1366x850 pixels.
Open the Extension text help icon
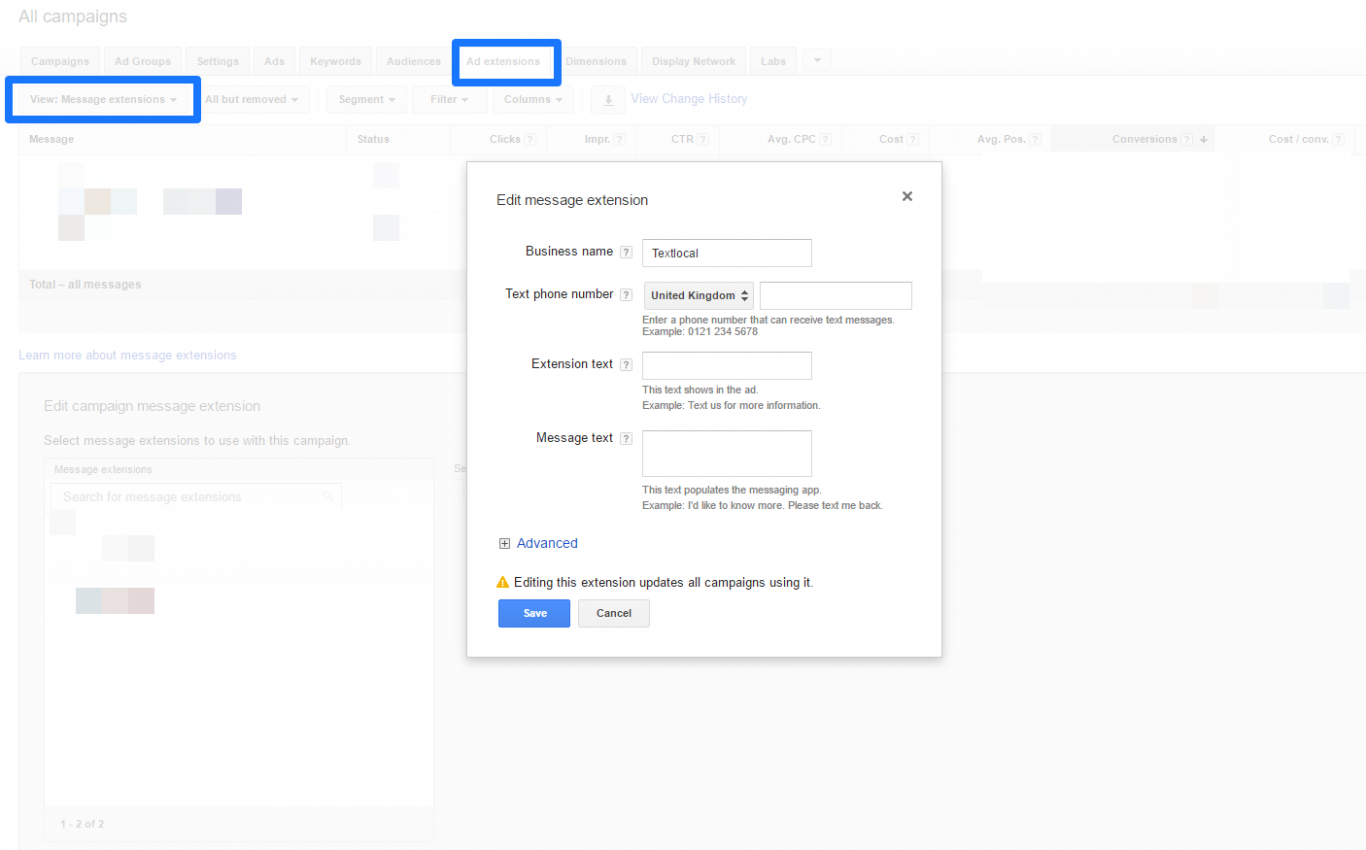pos(627,364)
